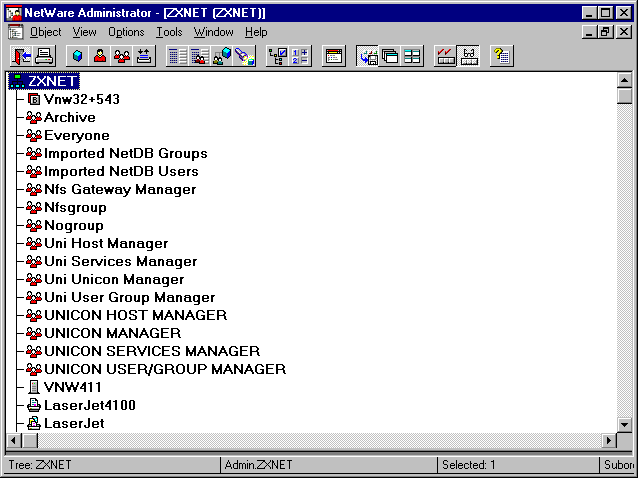Screen dimensions: 638x478
Task: Click the plain details list toolbar icon
Action: [177, 56]
